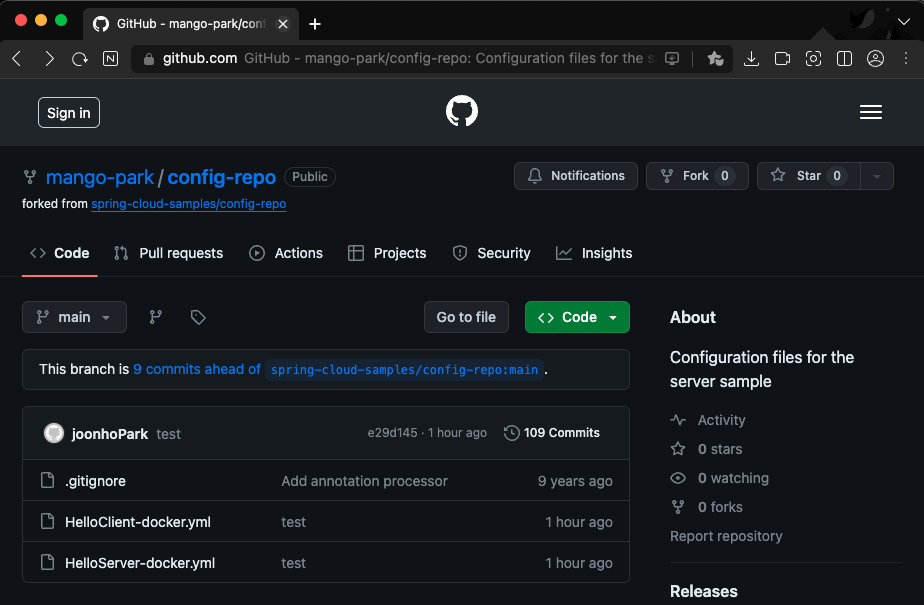Click the Notifications button
This screenshot has height=605, width=924.
[x=576, y=176]
